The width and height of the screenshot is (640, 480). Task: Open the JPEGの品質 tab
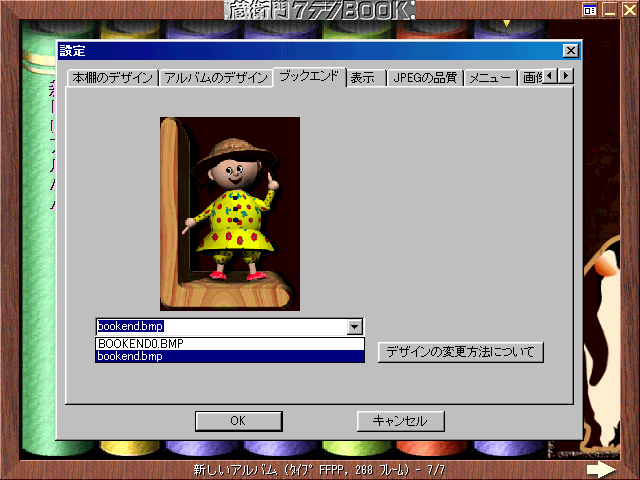pyautogui.click(x=424, y=78)
